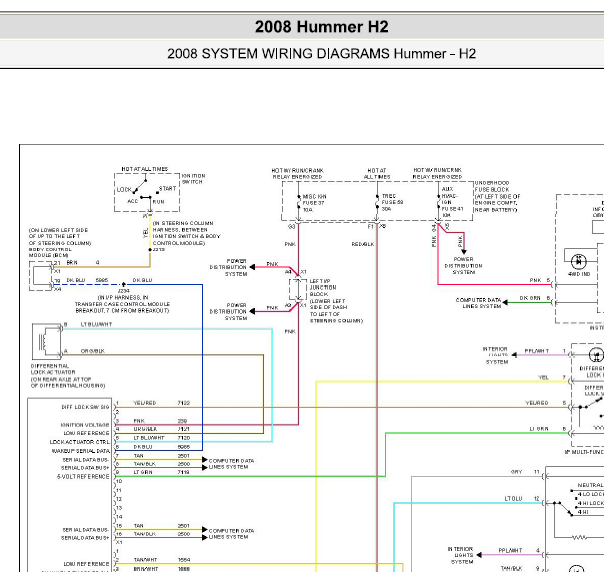Select the "LOCK" position in ignition switch
The image size is (604, 572).
pyautogui.click(x=124, y=190)
